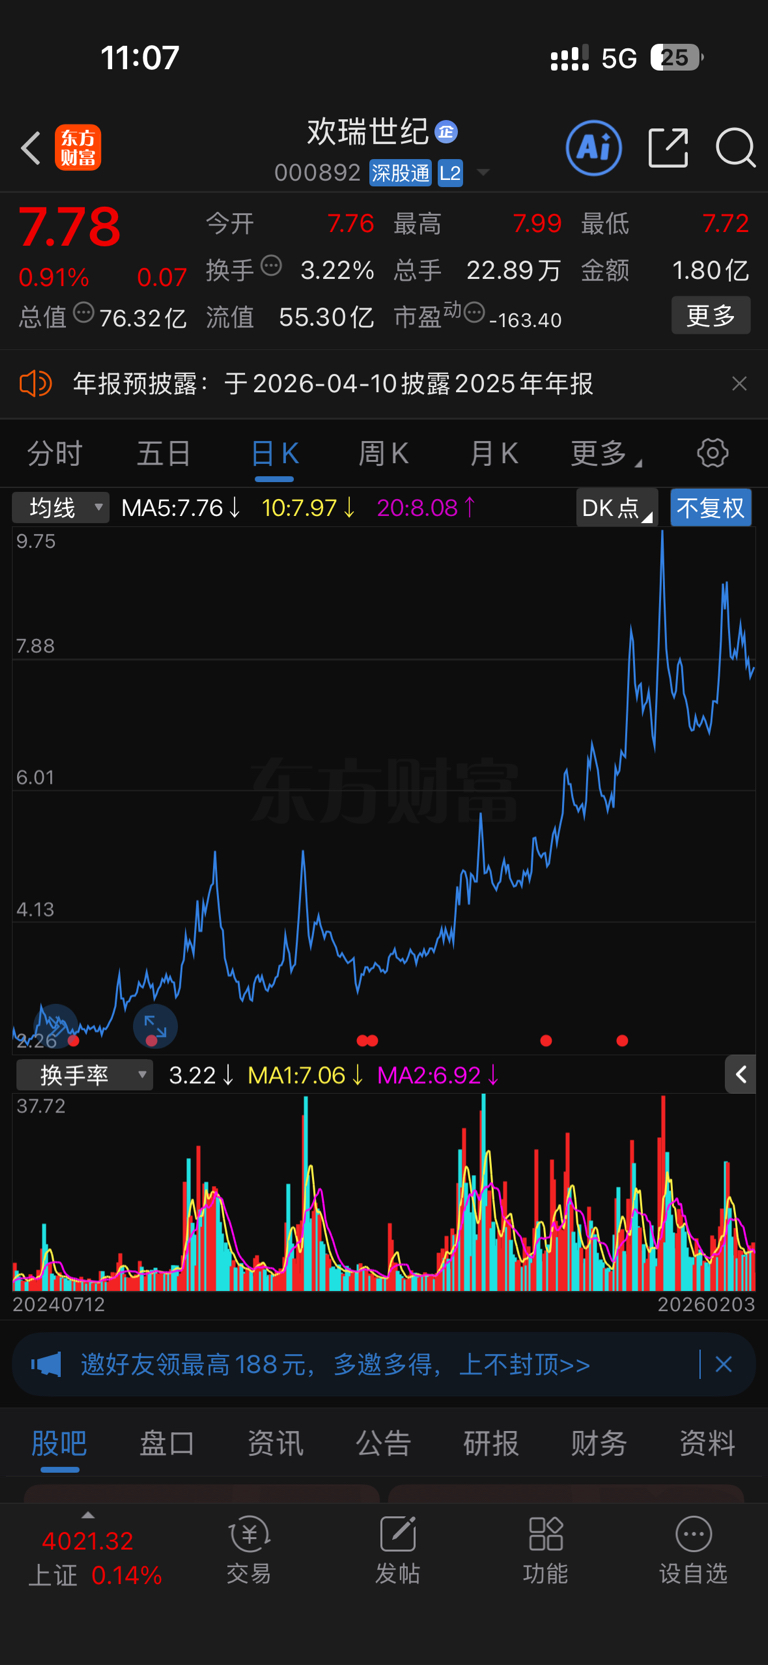Open 更多 quote details

point(711,316)
